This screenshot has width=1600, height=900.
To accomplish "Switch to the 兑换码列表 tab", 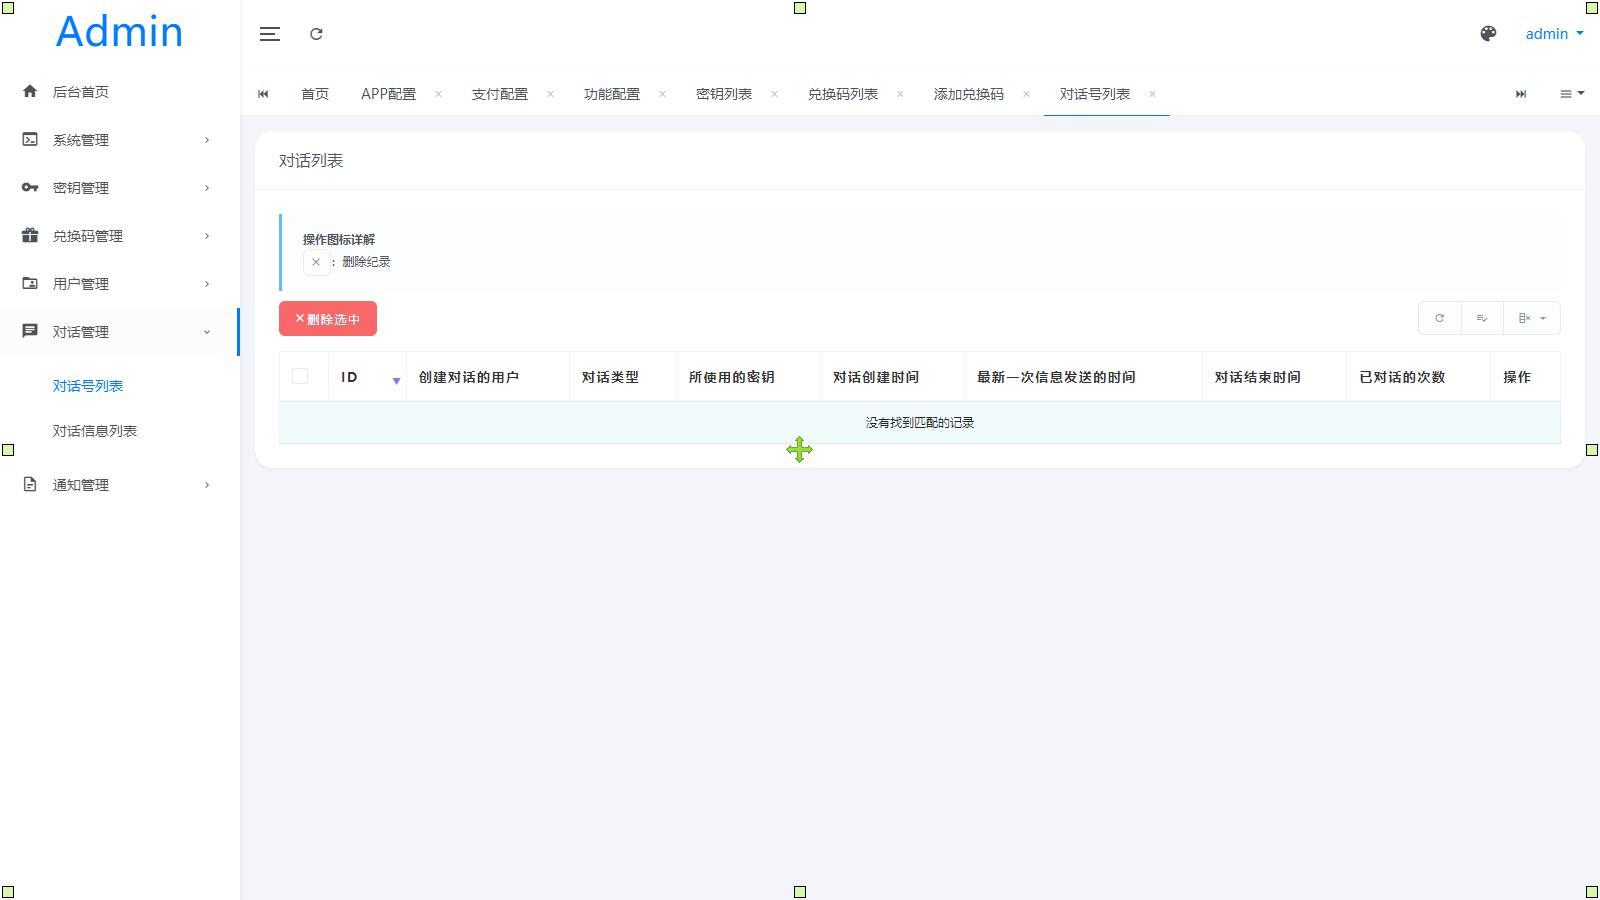I will click(843, 94).
